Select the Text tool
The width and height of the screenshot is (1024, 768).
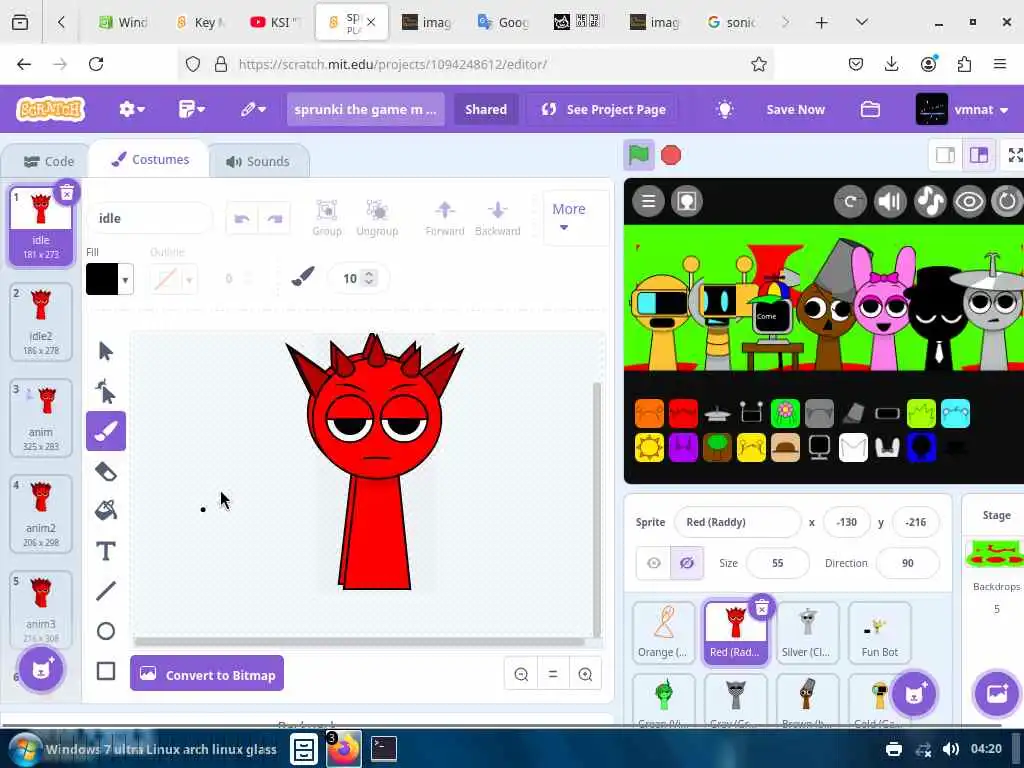[106, 551]
